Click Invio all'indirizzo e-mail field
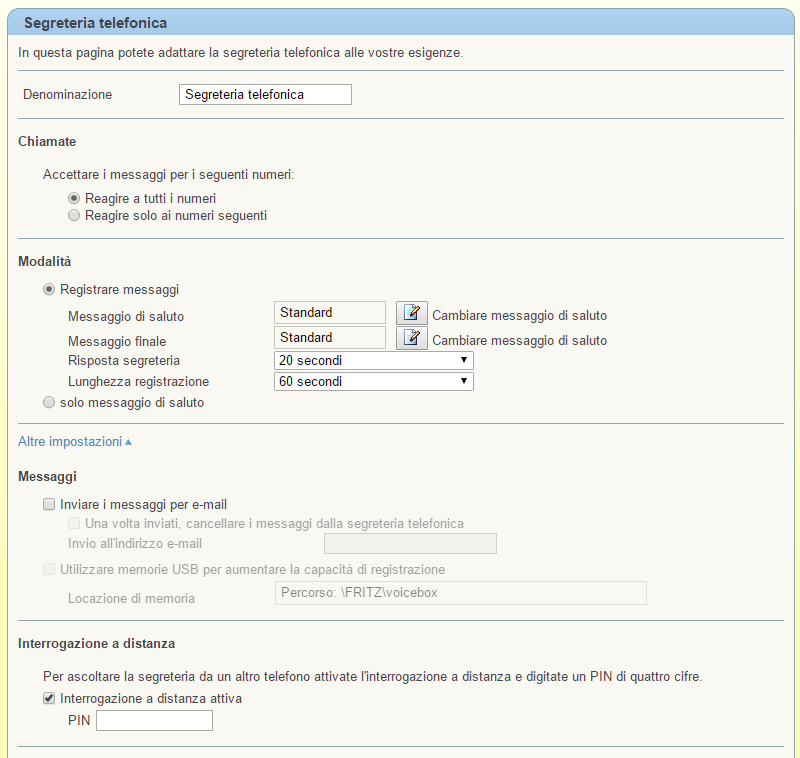The width and height of the screenshot is (800, 758). point(410,544)
